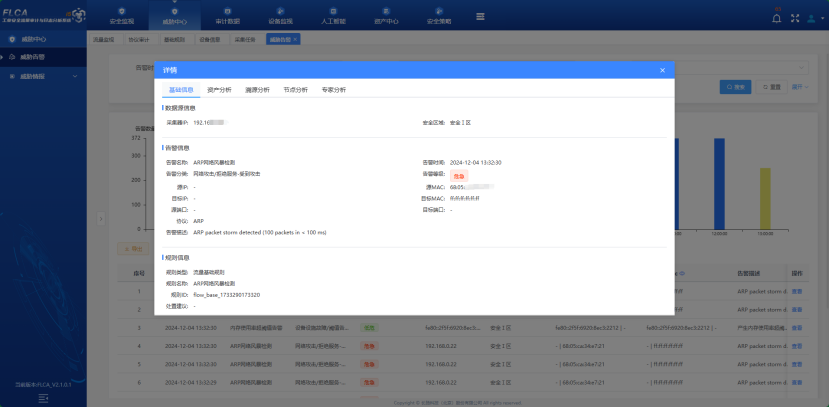The width and height of the screenshot is (829, 407).
Task: Open the 人工智能 module
Action: click(x=334, y=16)
